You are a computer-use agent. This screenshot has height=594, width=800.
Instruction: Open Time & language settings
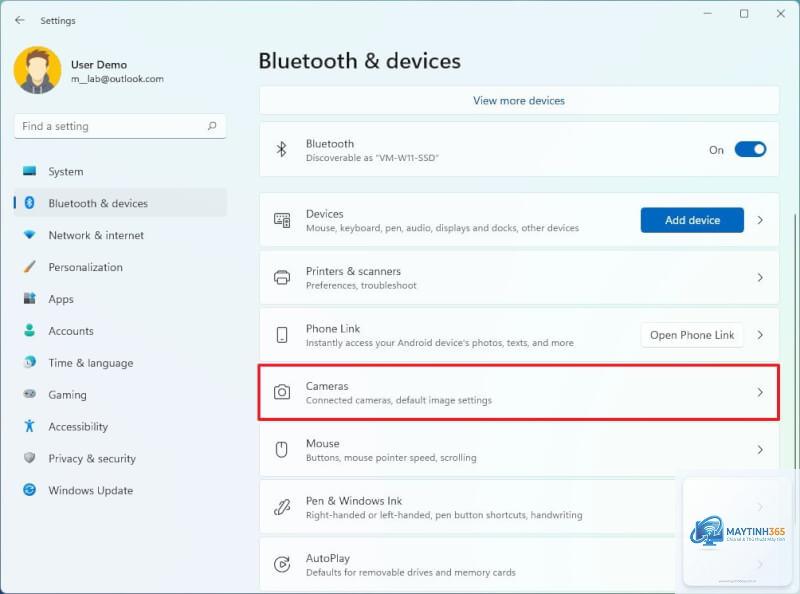[x=120, y=362]
